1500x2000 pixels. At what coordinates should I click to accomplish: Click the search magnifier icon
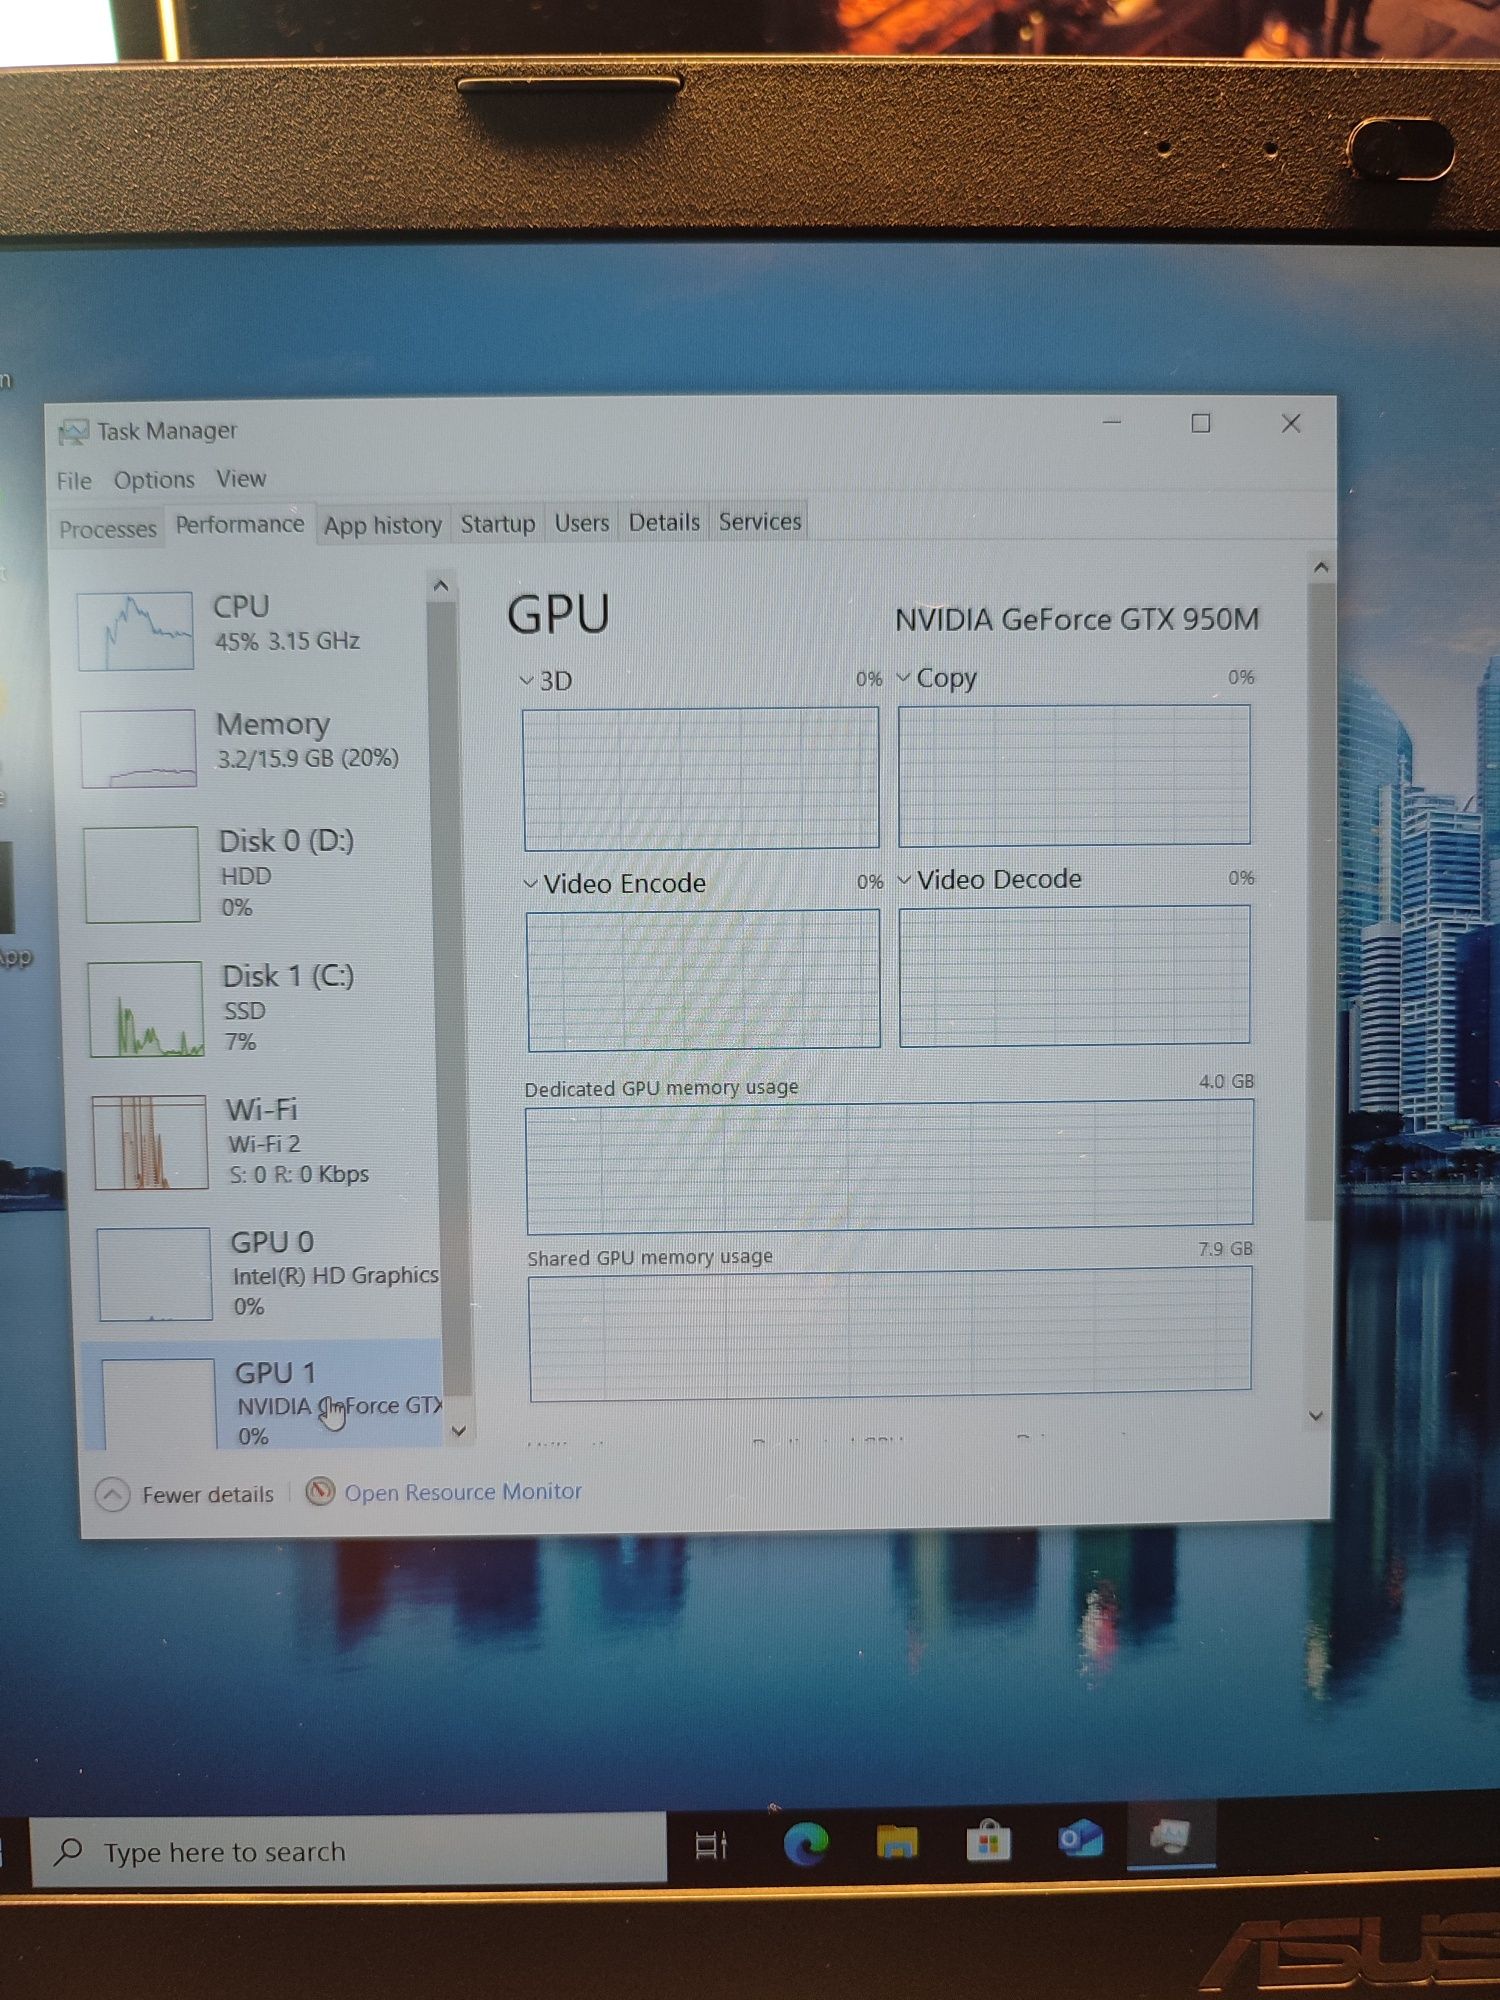[68, 1852]
